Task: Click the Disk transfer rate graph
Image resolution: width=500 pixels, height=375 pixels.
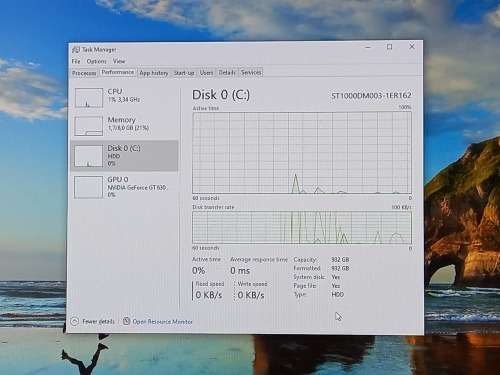Action: tap(302, 227)
